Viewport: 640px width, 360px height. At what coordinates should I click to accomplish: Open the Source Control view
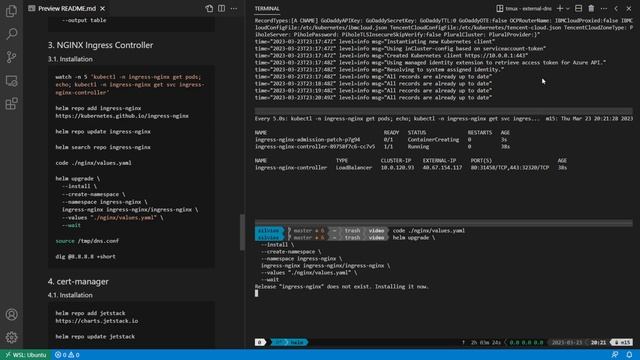coord(11,57)
